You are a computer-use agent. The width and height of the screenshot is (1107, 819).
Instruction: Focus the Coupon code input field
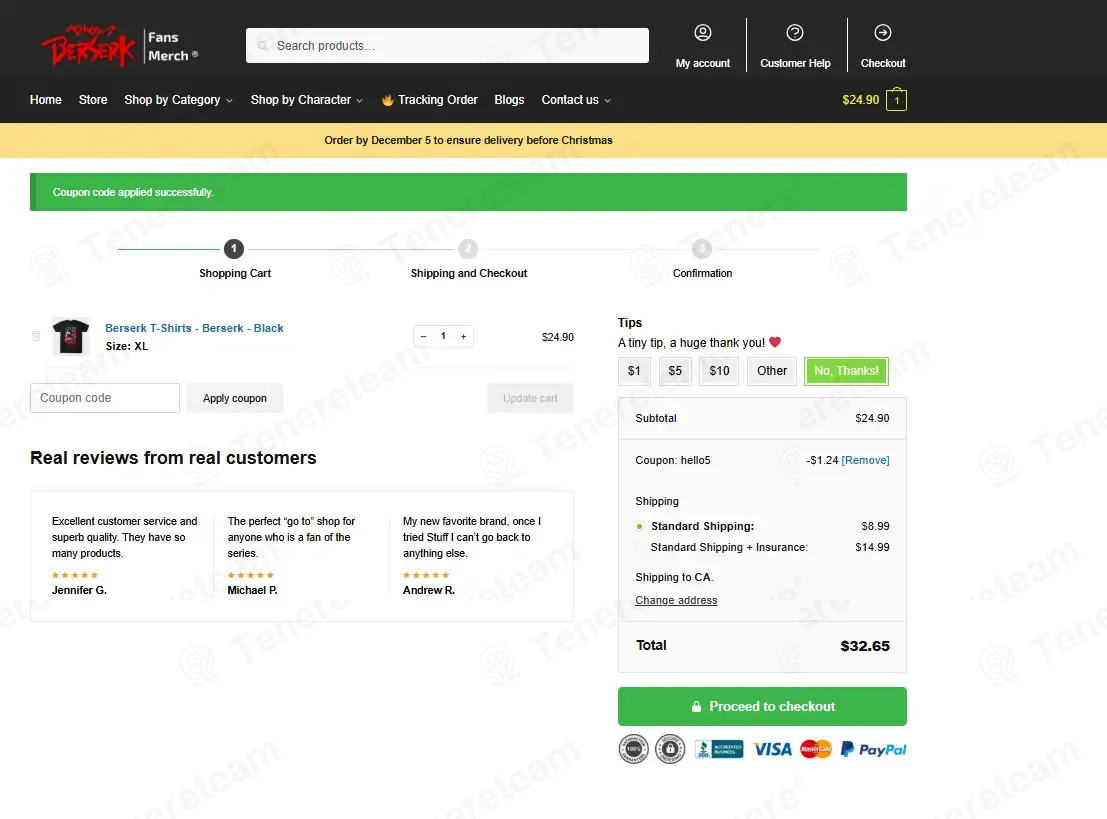[104, 398]
